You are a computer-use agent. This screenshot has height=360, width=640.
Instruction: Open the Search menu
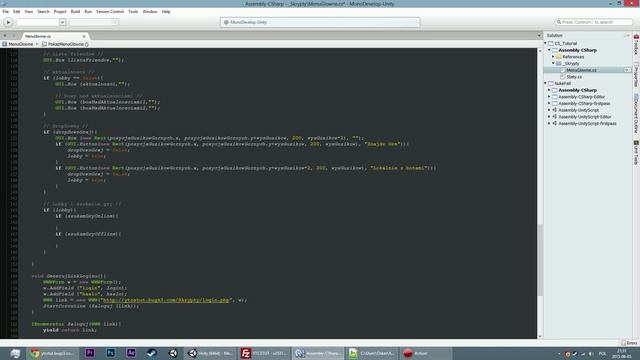point(43,11)
